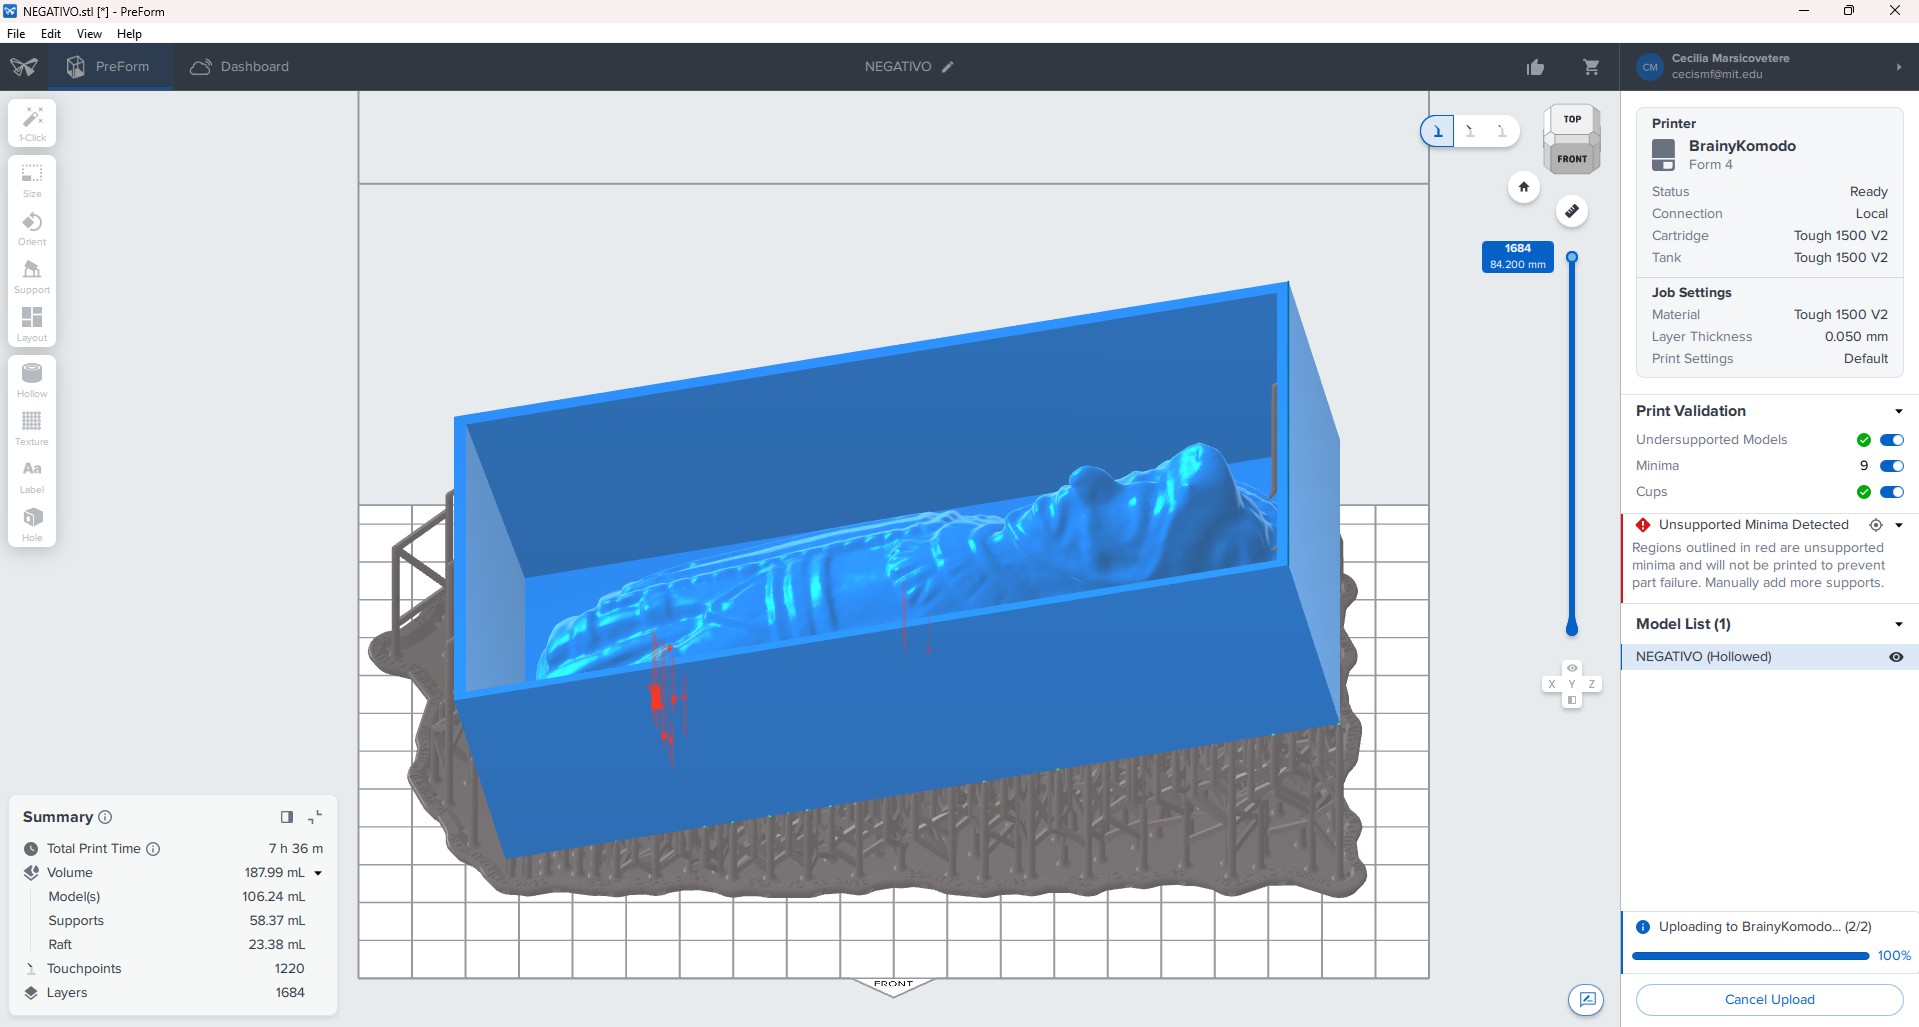Image resolution: width=1919 pixels, height=1027 pixels.
Task: Reset view with the home icon
Action: click(x=1523, y=187)
